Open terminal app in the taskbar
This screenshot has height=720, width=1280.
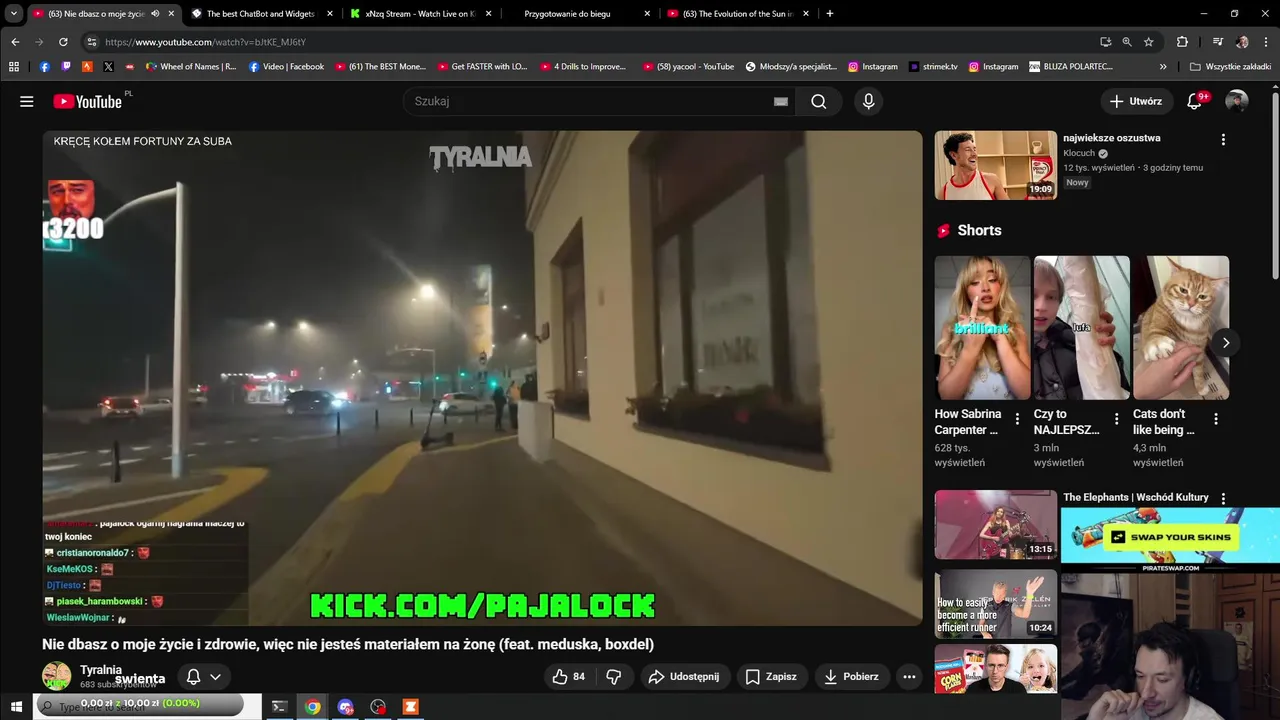pos(280,707)
